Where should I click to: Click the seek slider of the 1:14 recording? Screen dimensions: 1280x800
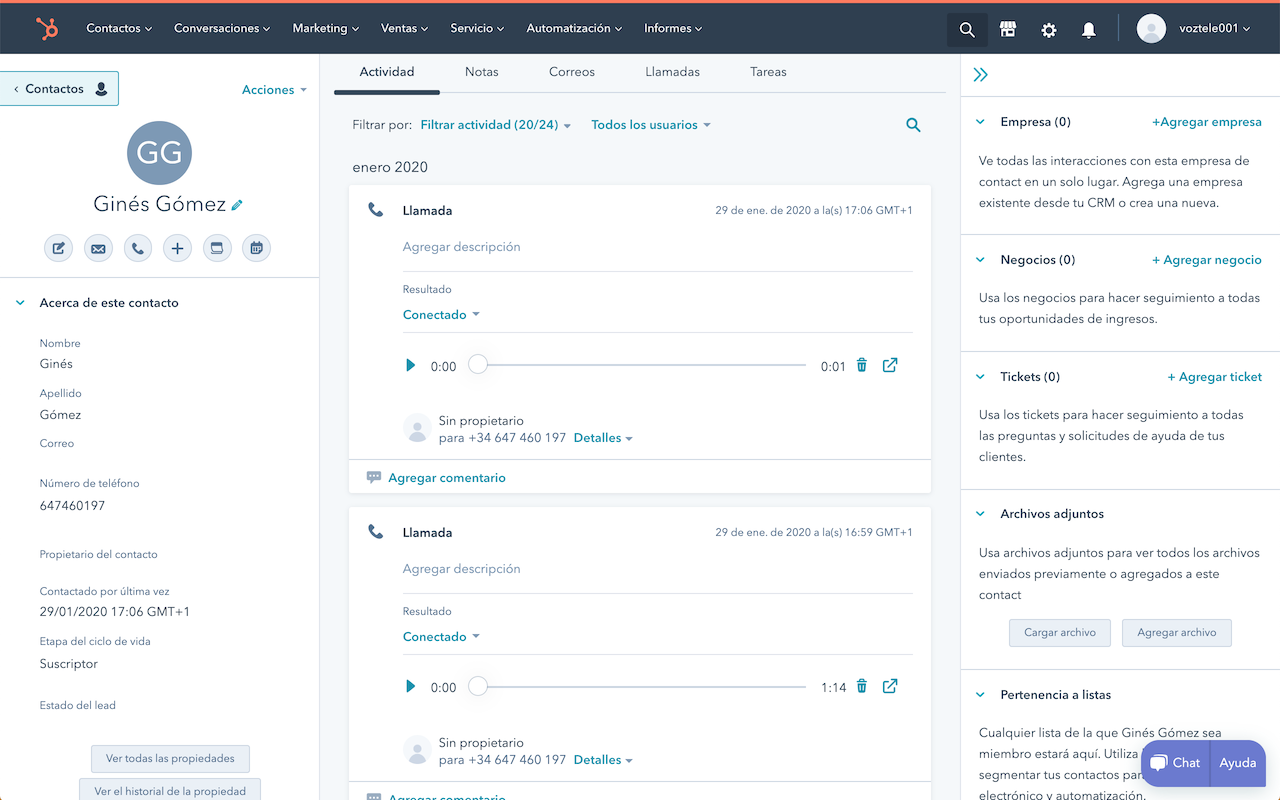637,686
